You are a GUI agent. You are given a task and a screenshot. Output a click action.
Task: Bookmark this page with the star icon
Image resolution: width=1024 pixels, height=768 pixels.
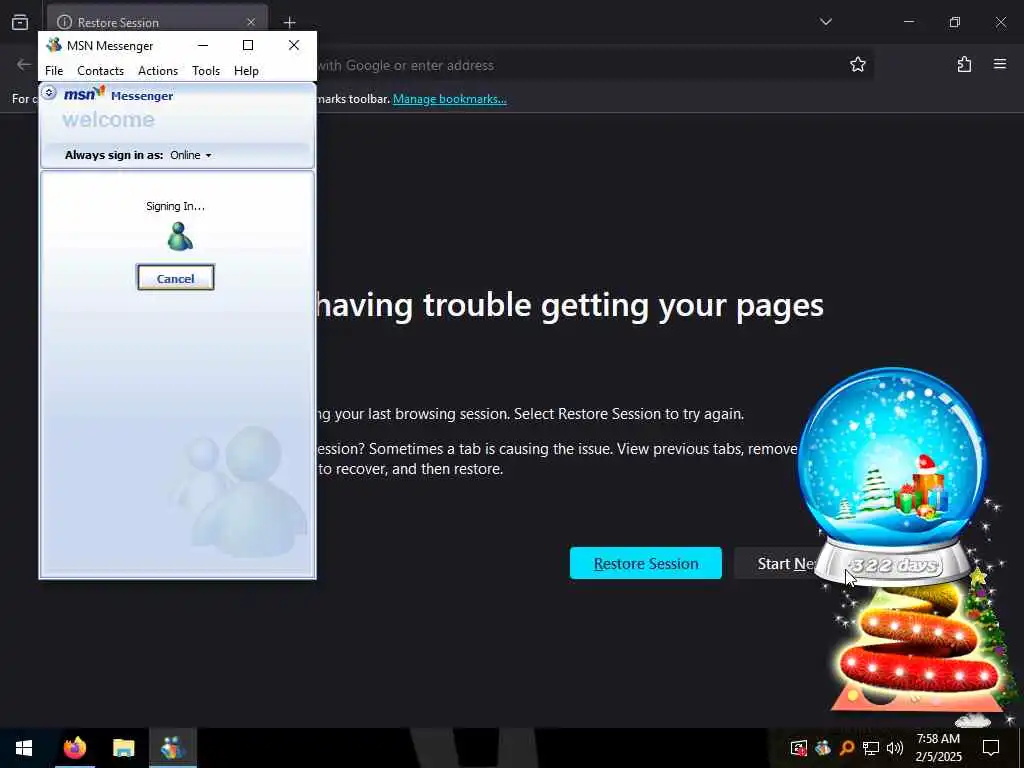tap(857, 64)
